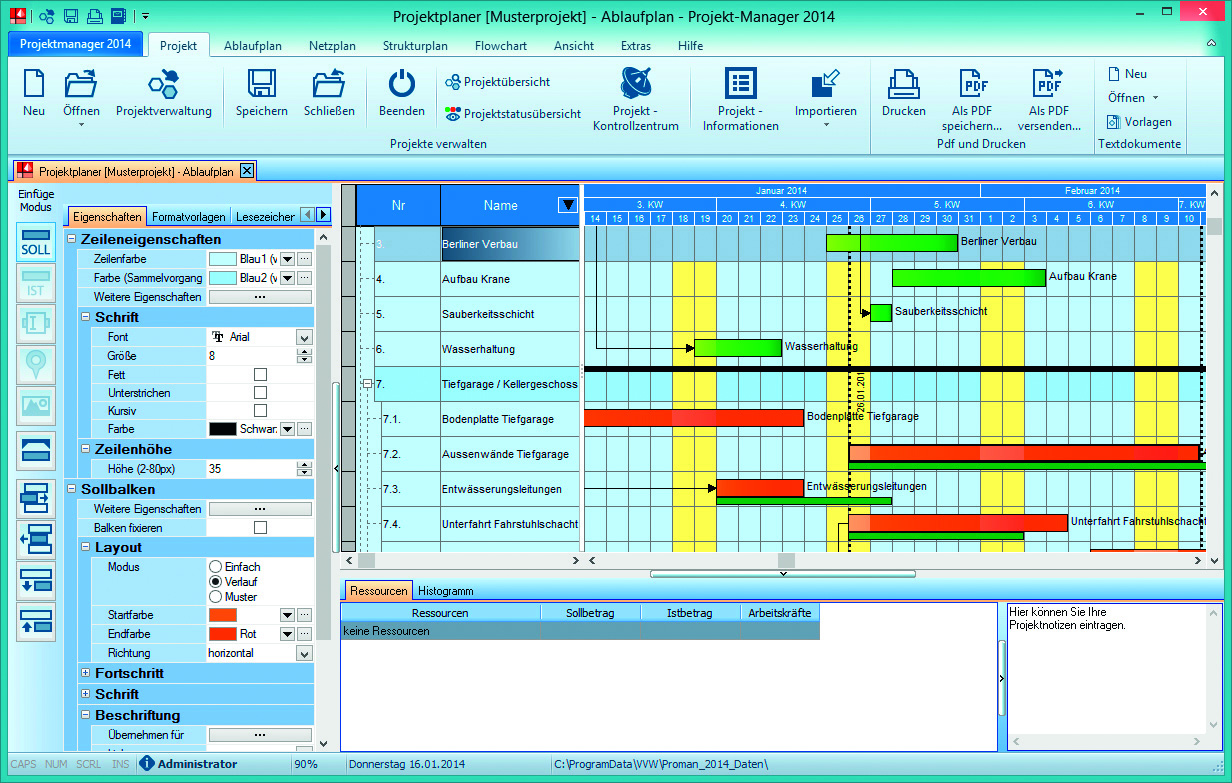Select the SOLL insert mode

tap(36, 243)
